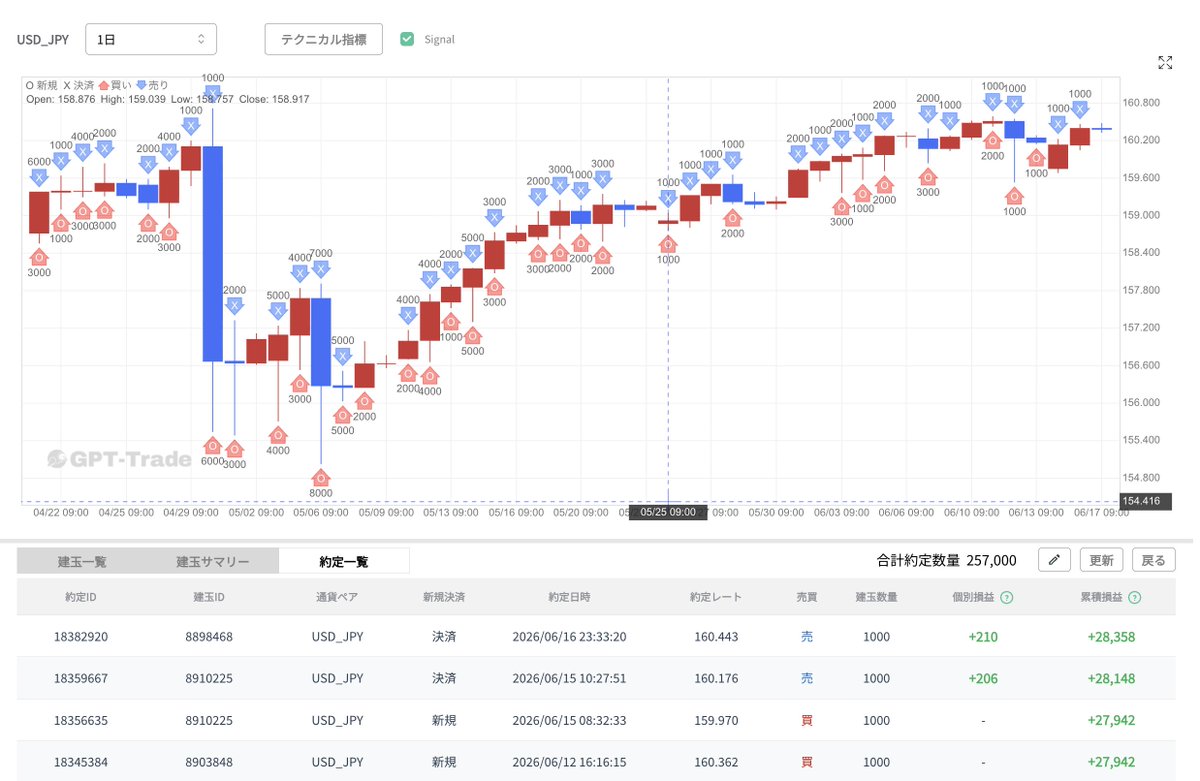This screenshot has width=1200, height=781.
Task: Click the 157.200 price axis label
Action: (x=1141, y=327)
